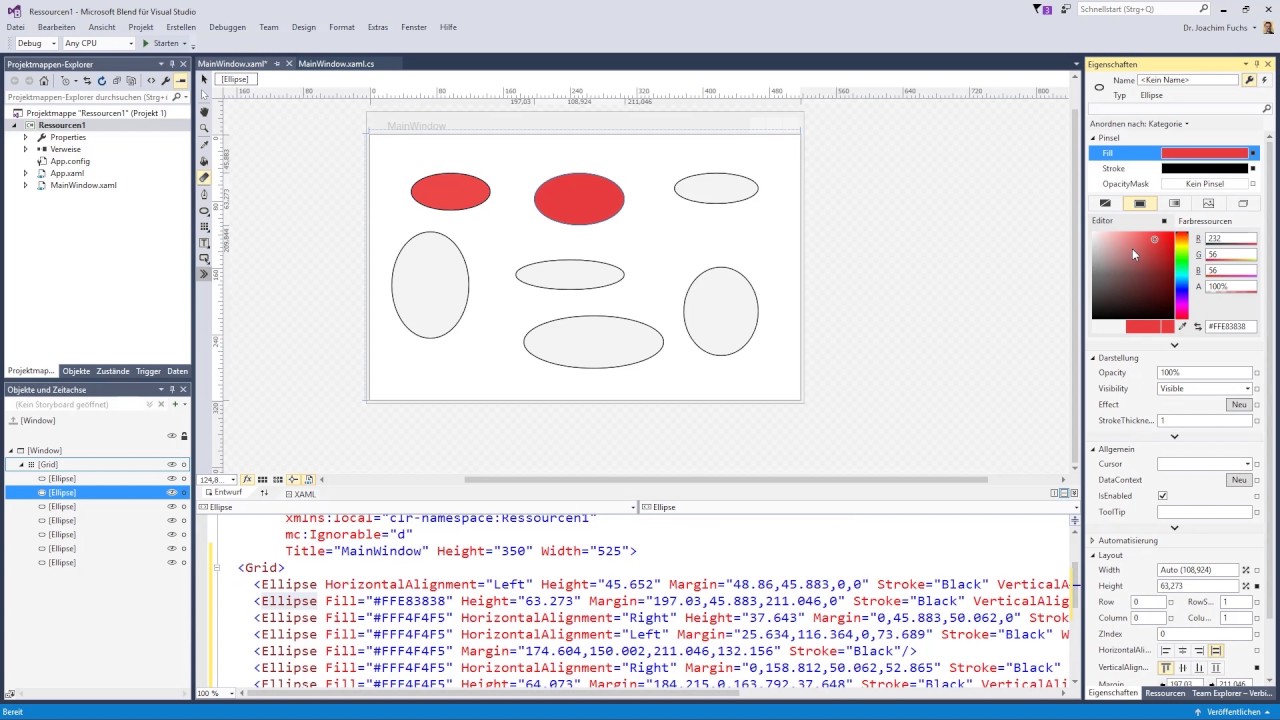Toggle eye of first [Ellipse] row
This screenshot has height=720, width=1280.
click(171, 479)
